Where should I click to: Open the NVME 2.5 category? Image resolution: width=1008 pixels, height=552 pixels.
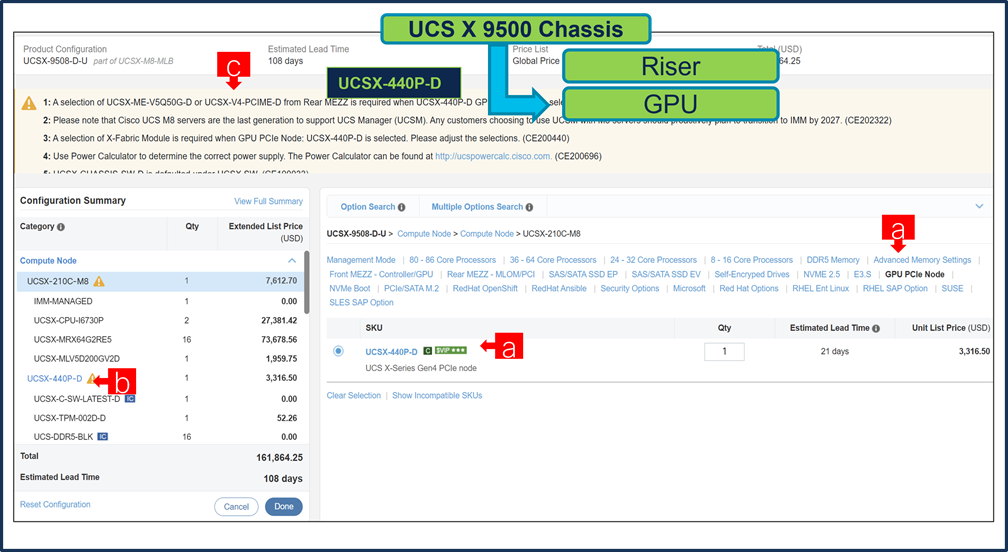click(x=822, y=274)
